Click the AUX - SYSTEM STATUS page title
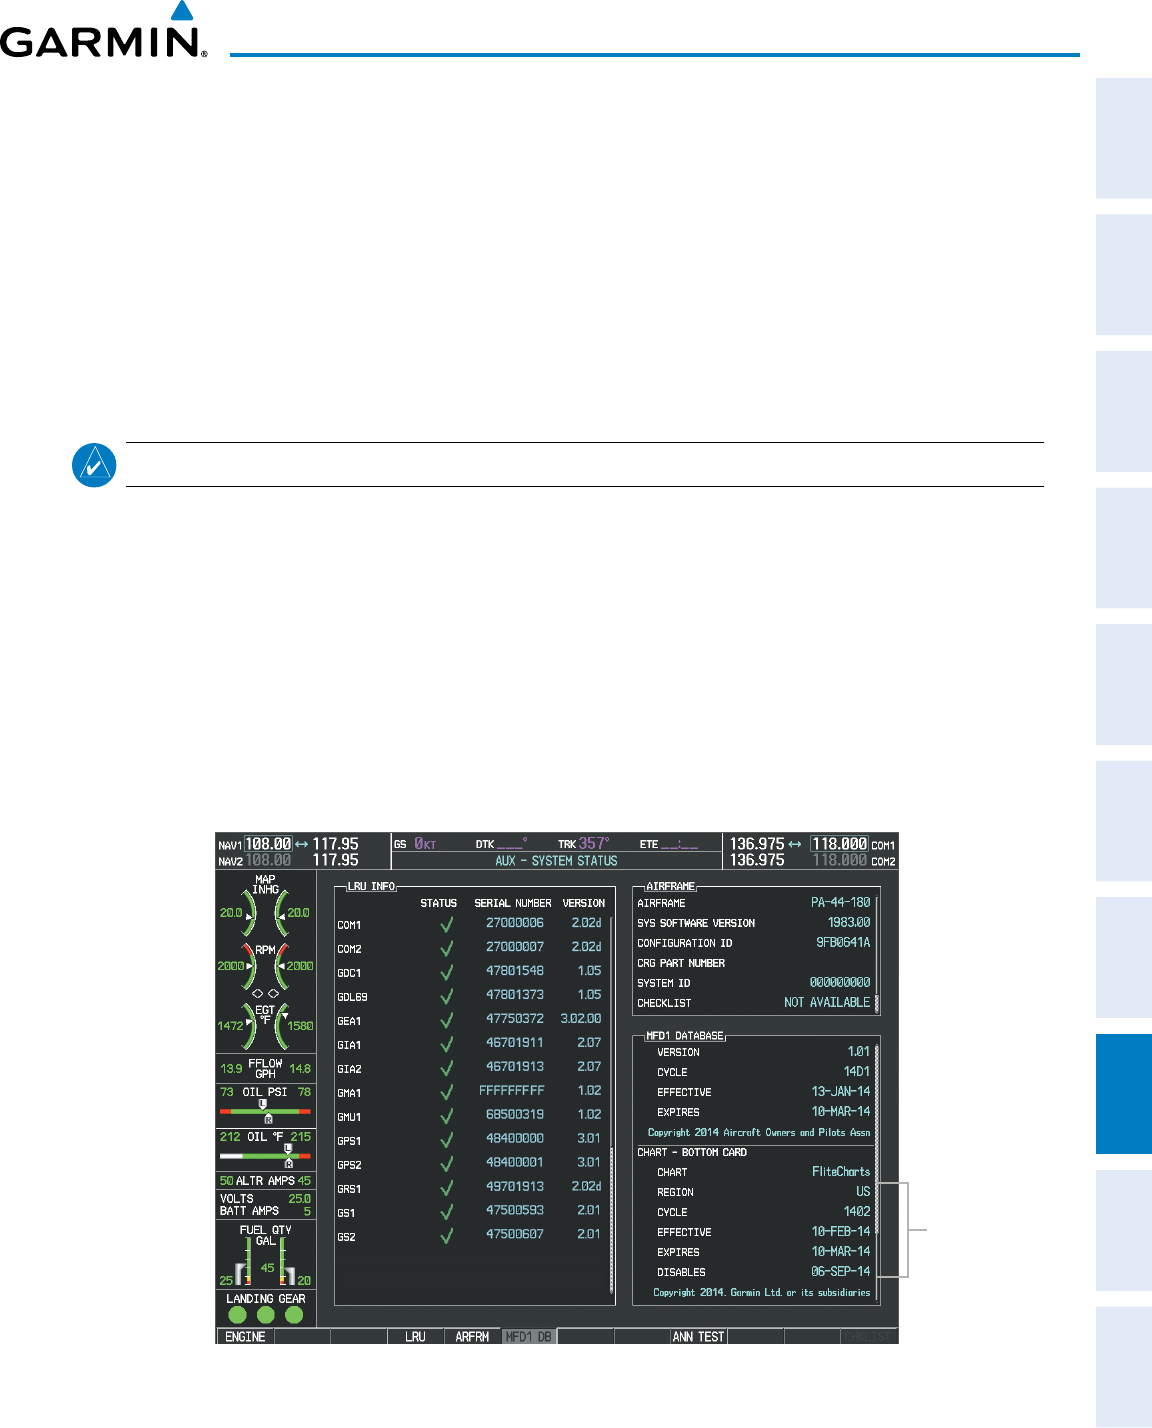This screenshot has width=1152, height=1428. coord(557,861)
